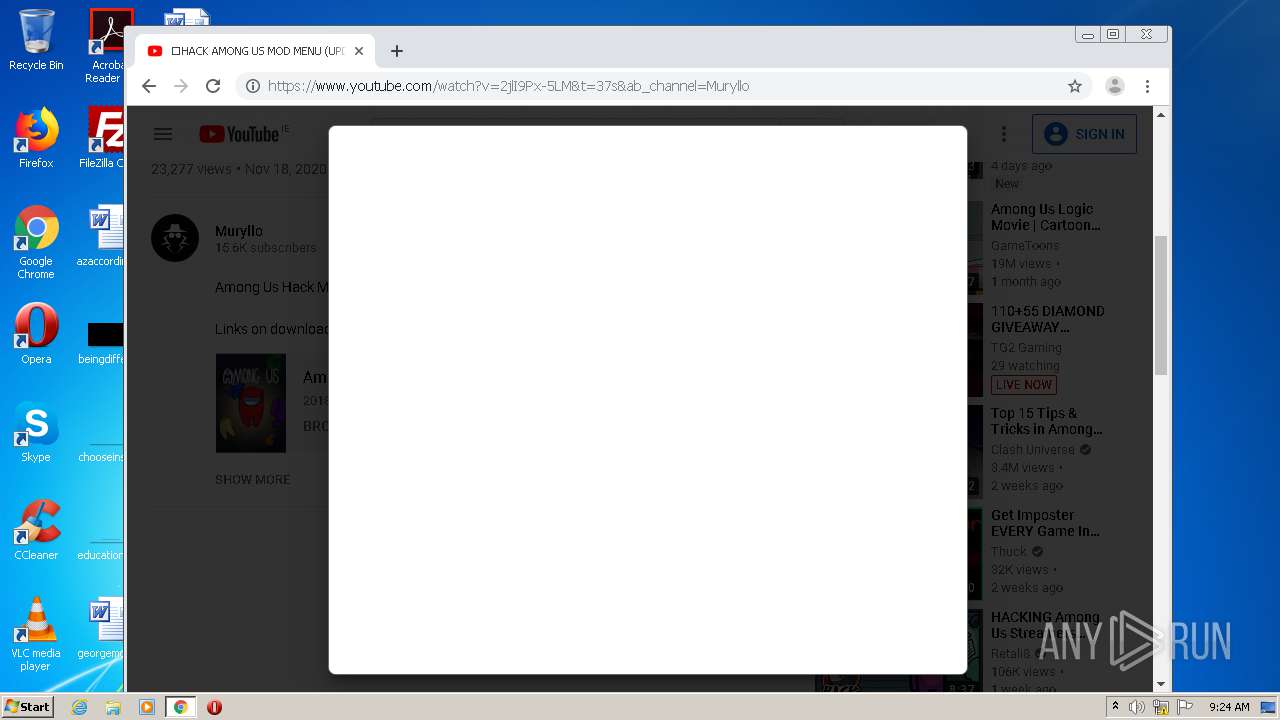
Task: Open the YouTube hamburger guide menu
Action: click(163, 134)
